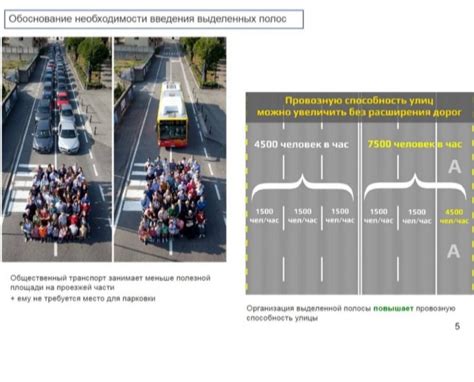
Task: Click the upper 'A' bus lane marking
Action: (x=454, y=167)
